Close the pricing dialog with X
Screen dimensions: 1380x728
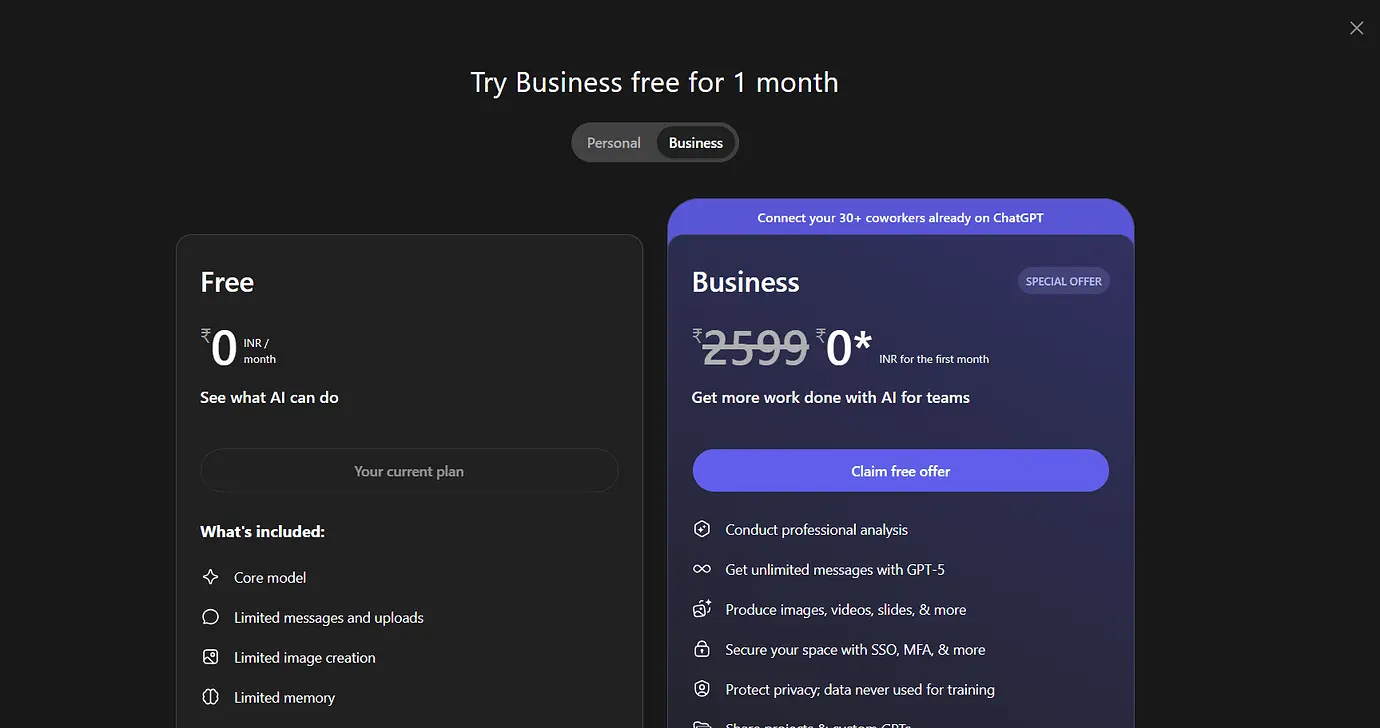click(x=1356, y=28)
